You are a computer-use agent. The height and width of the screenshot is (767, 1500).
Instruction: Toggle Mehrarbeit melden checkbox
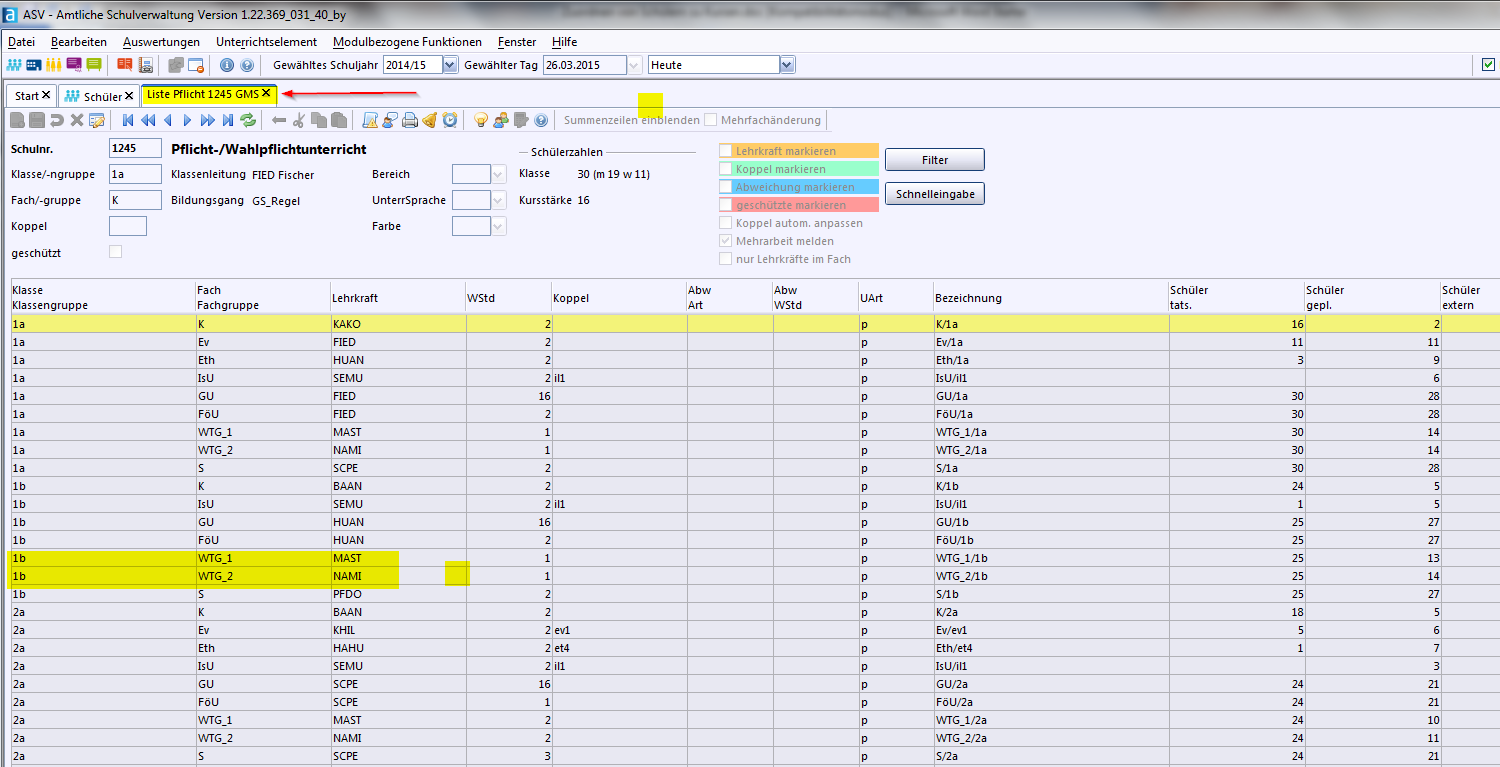725,241
